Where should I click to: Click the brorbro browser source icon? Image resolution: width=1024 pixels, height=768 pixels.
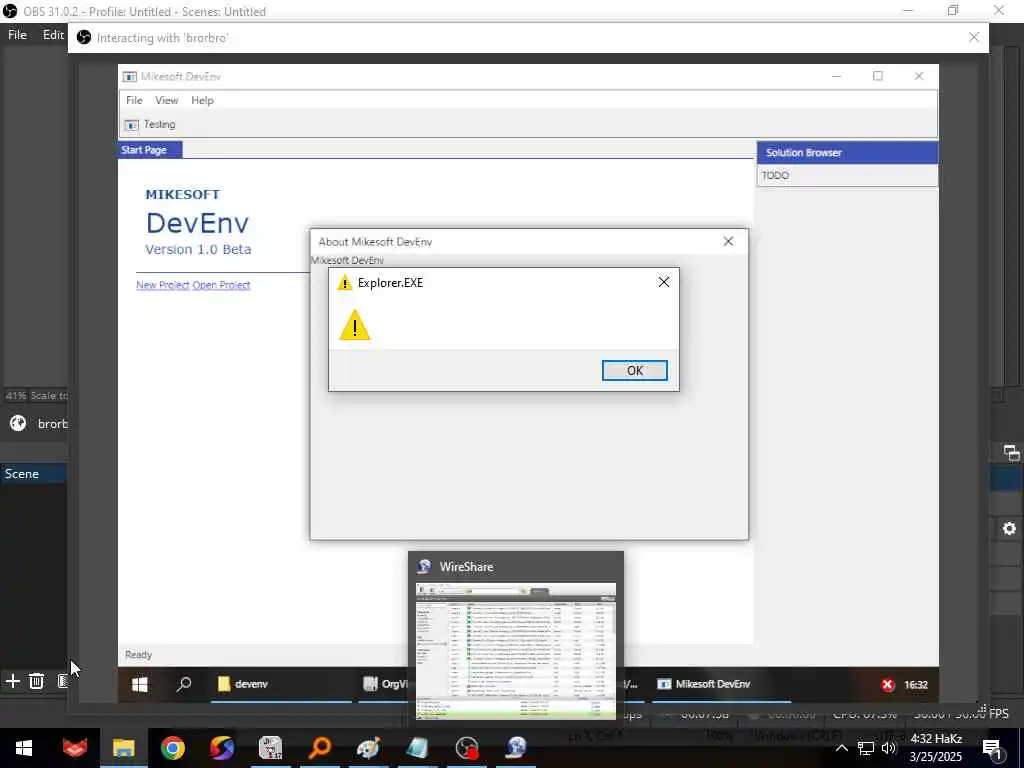tap(18, 424)
